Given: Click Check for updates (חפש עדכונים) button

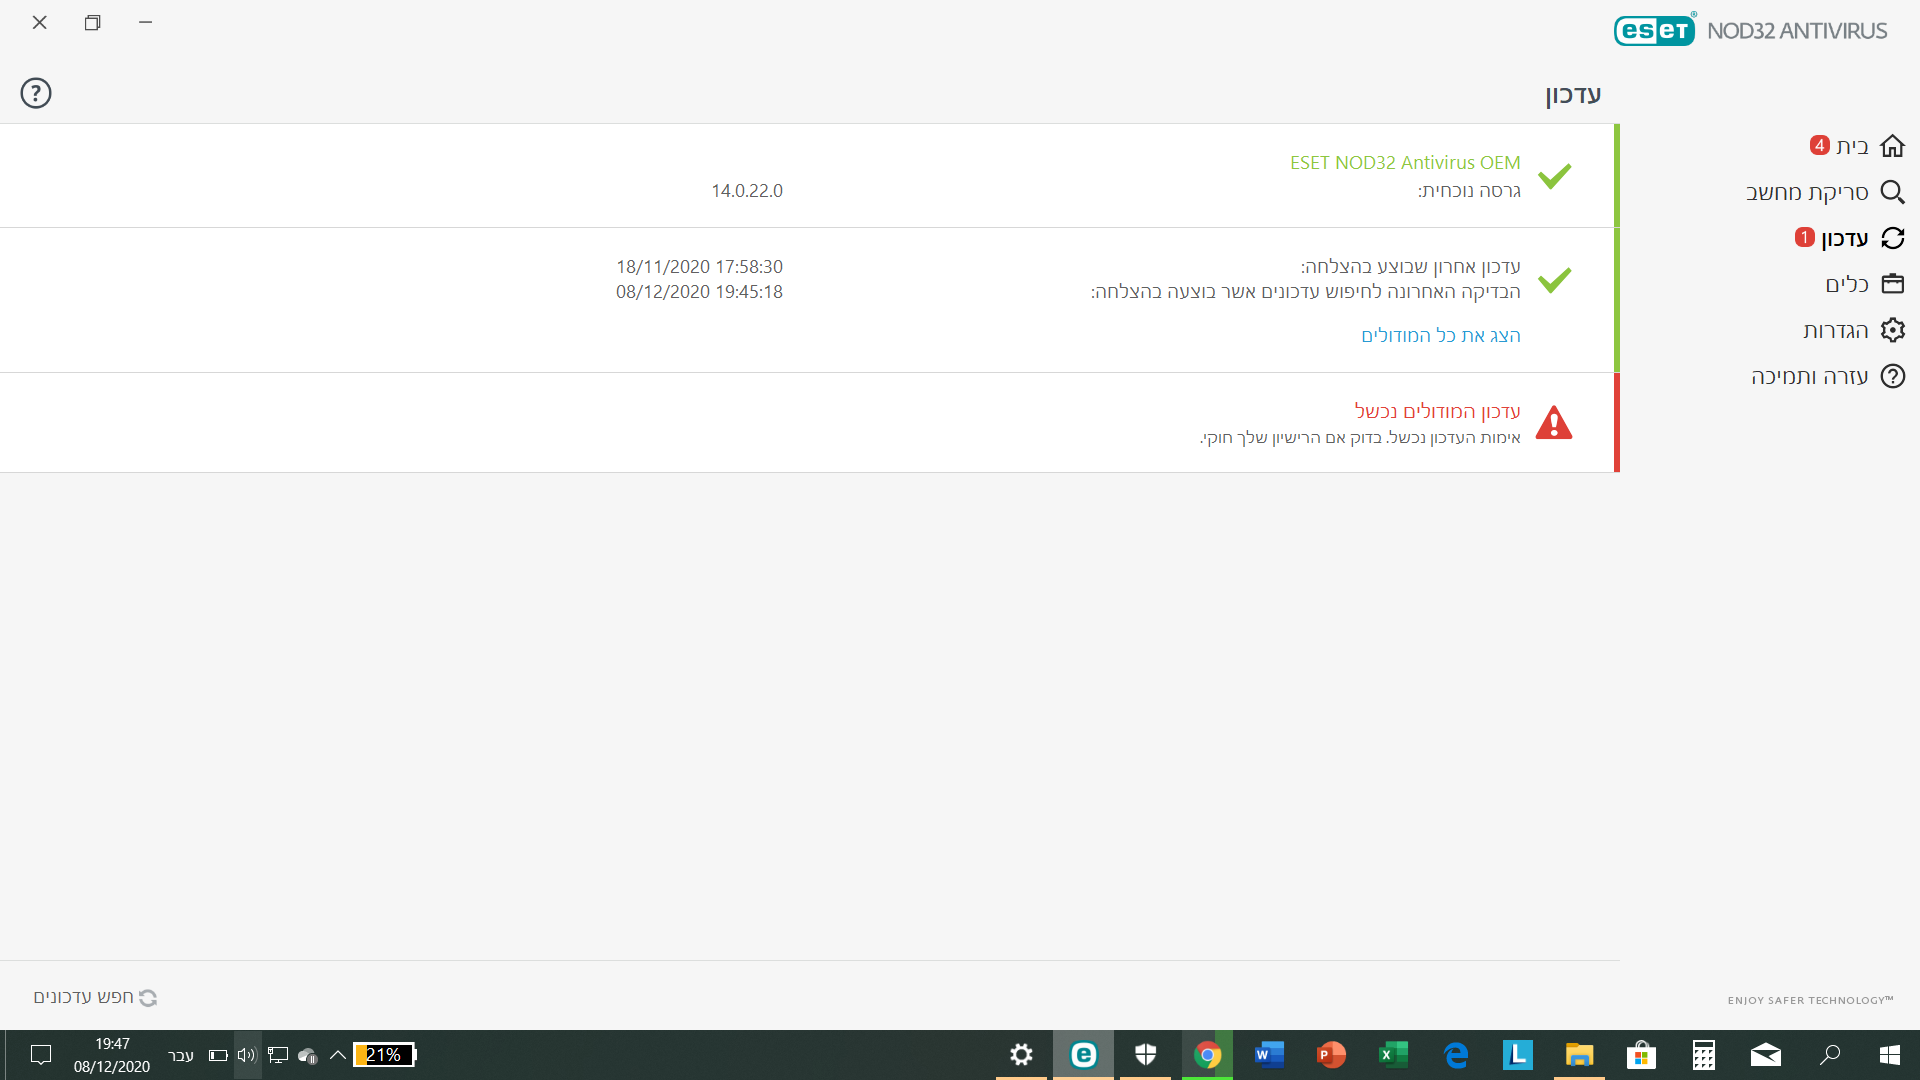Looking at the screenshot, I should pos(95,997).
